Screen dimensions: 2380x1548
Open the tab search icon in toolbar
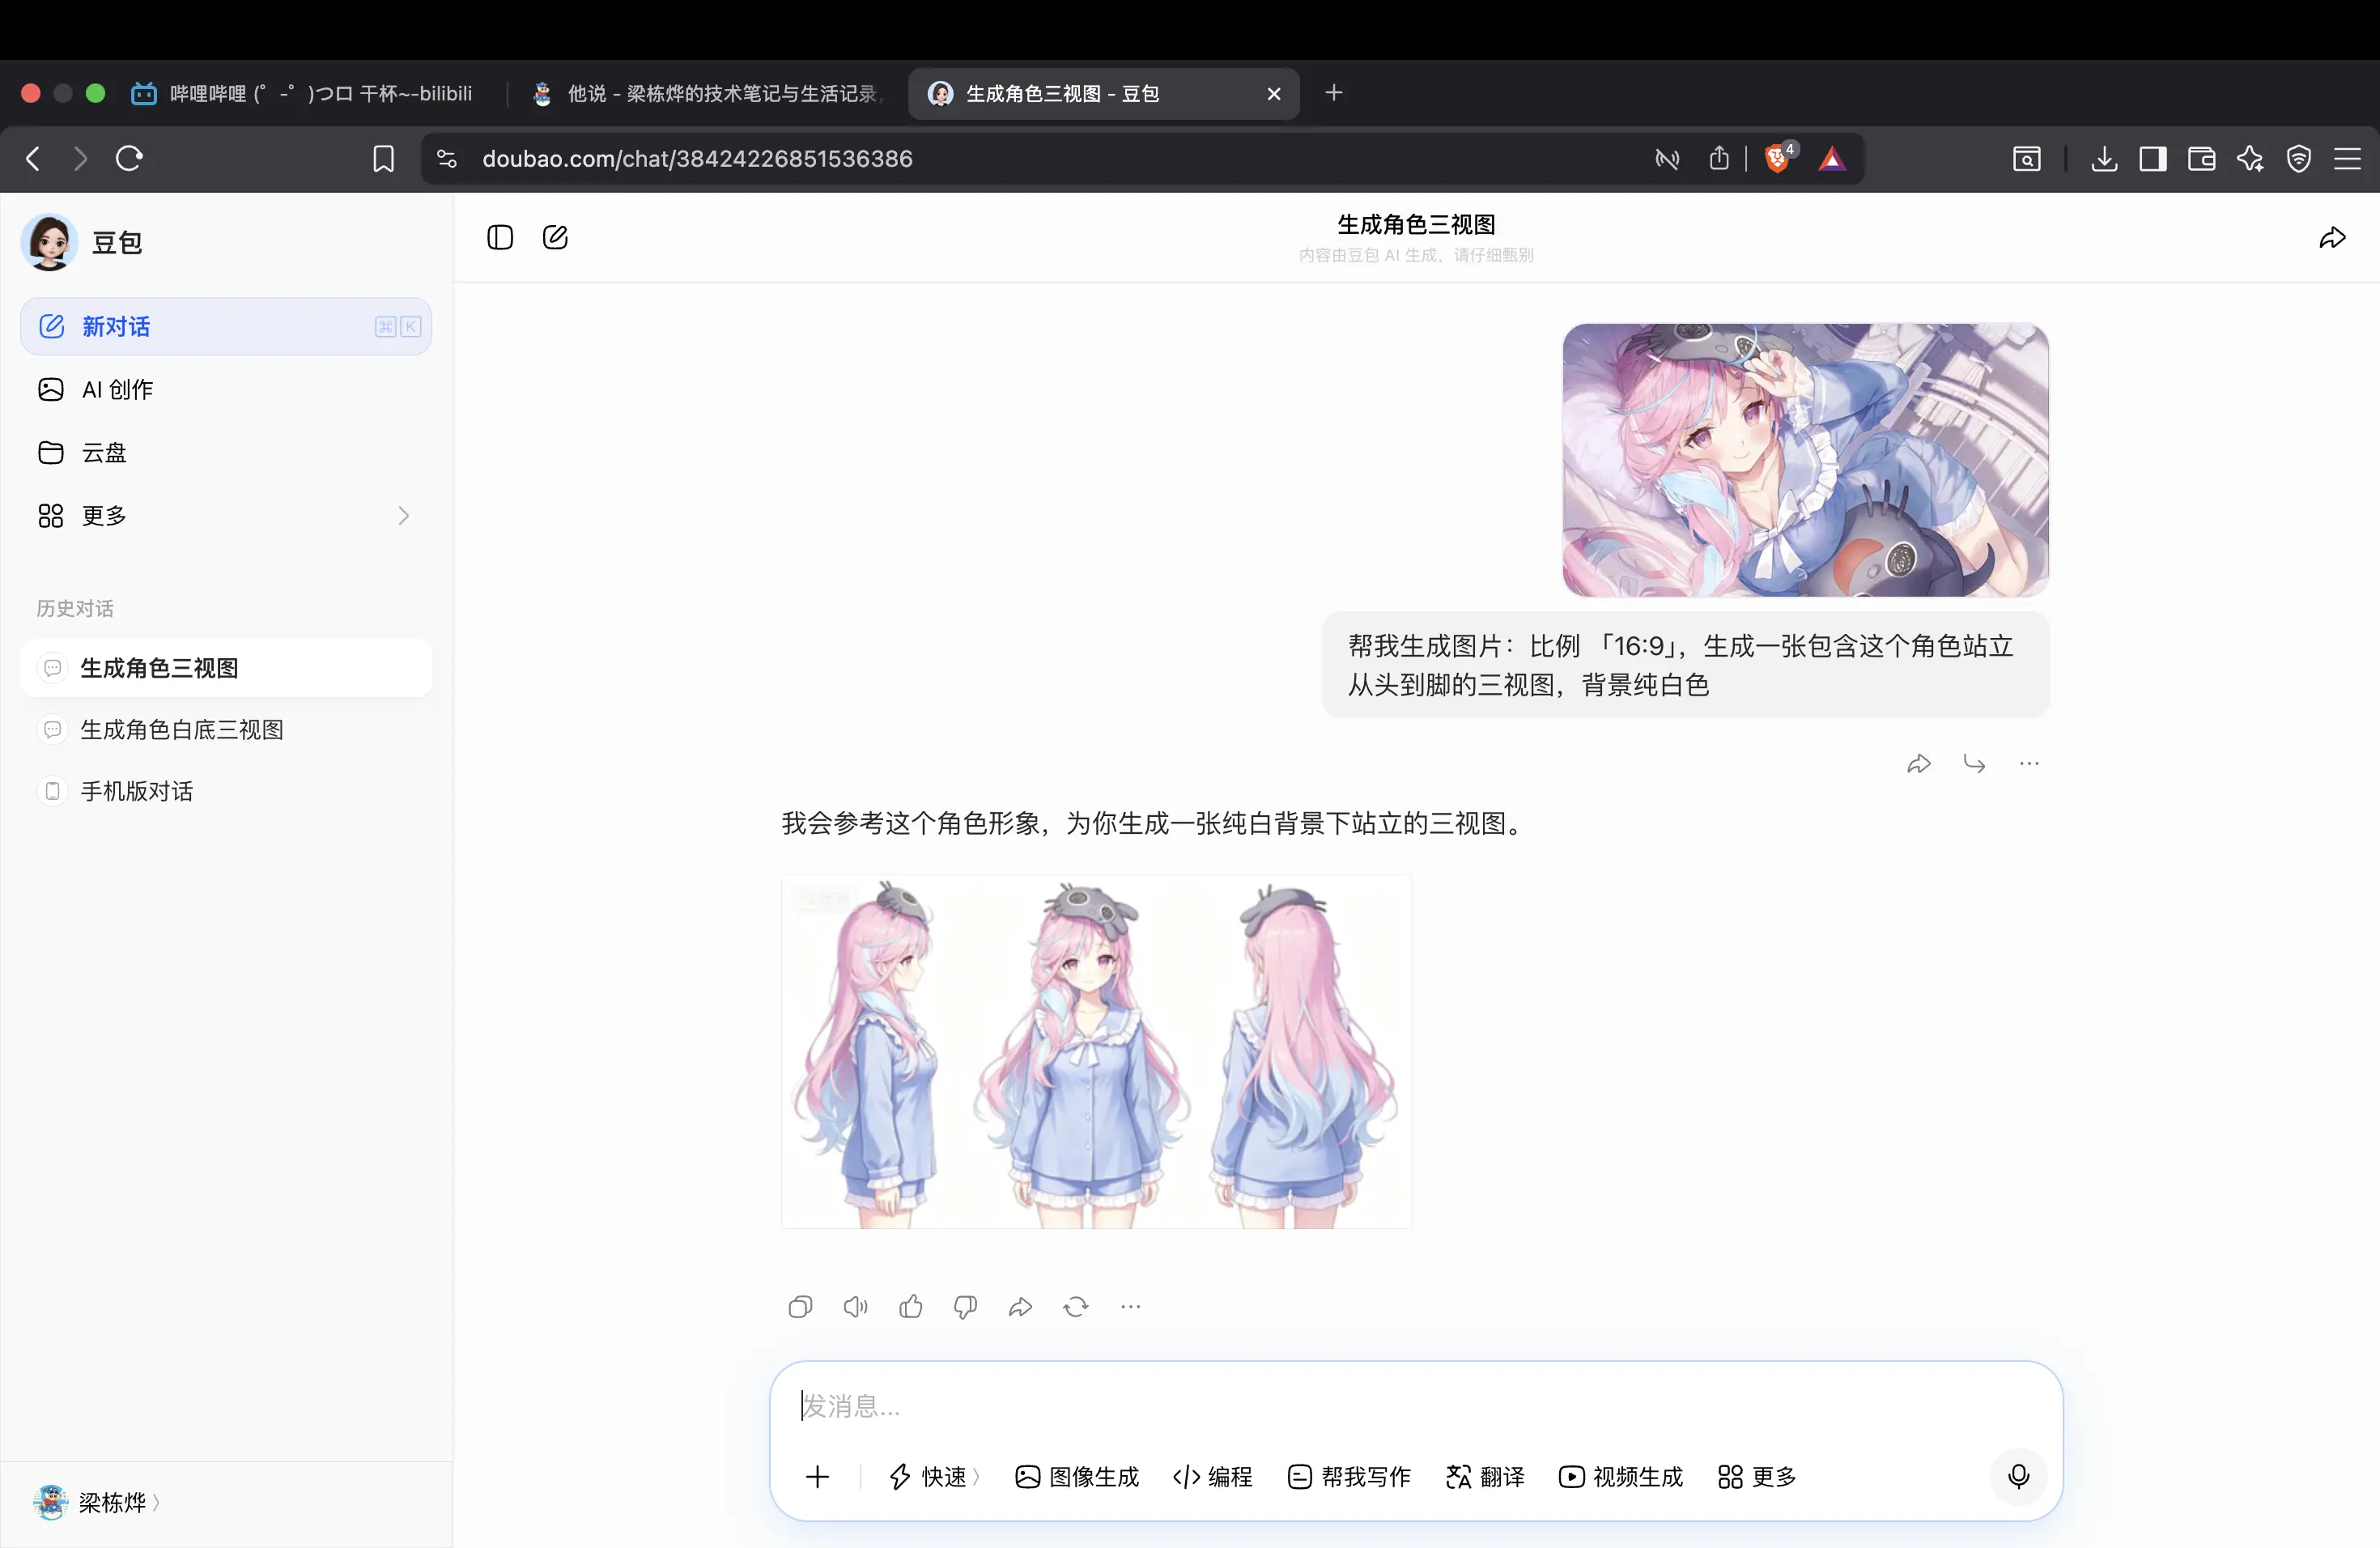tap(2027, 158)
